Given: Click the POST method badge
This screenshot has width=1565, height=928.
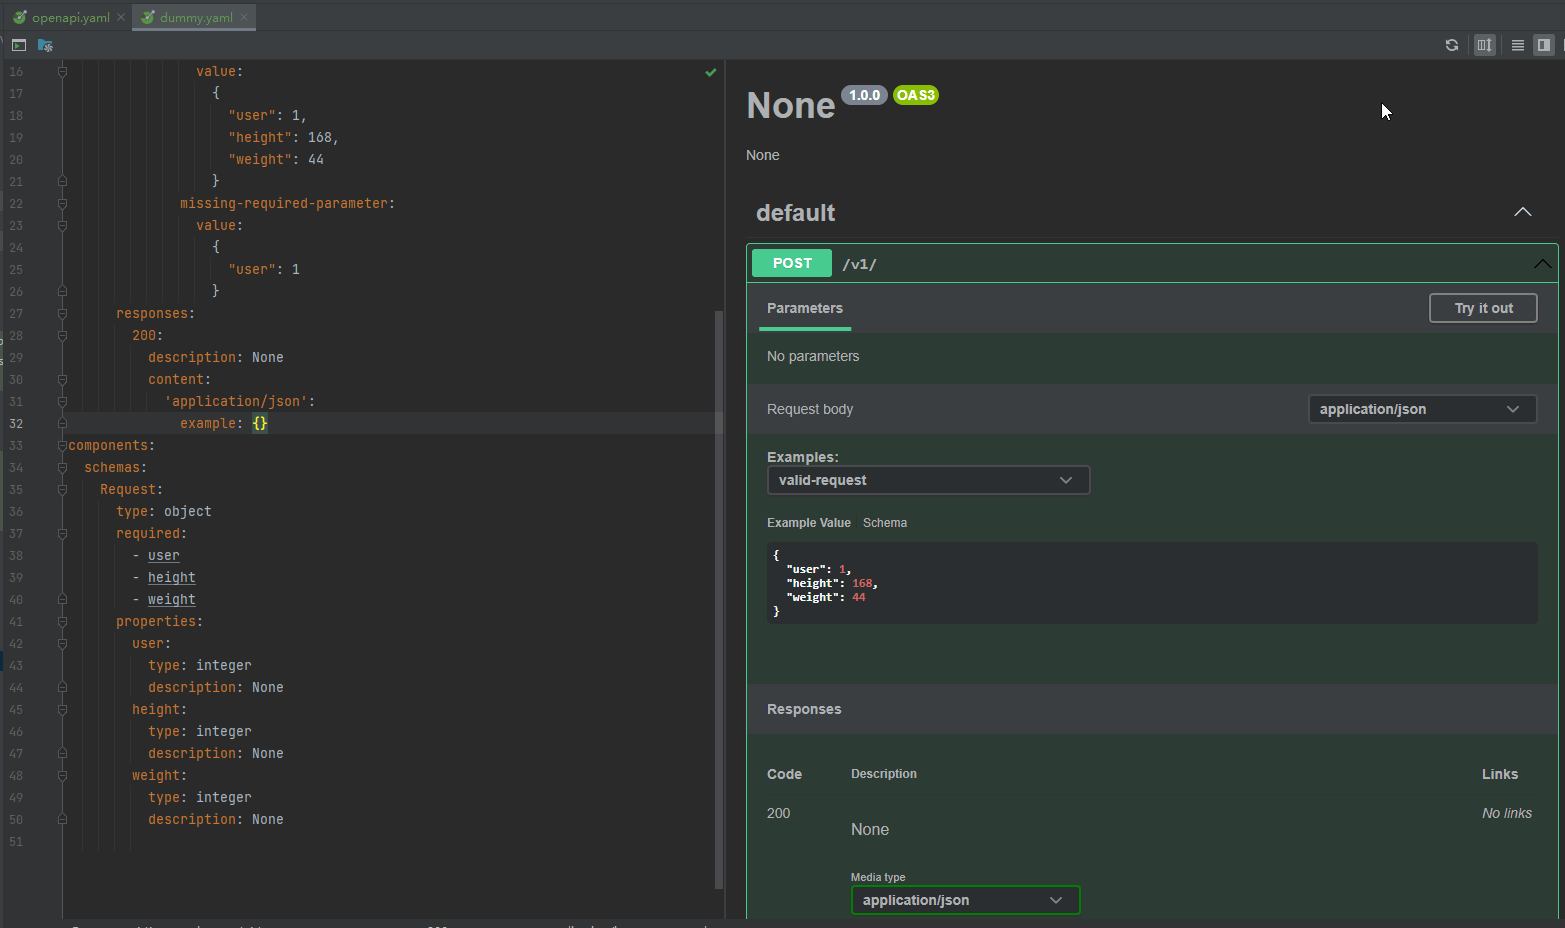Looking at the screenshot, I should click(x=792, y=263).
